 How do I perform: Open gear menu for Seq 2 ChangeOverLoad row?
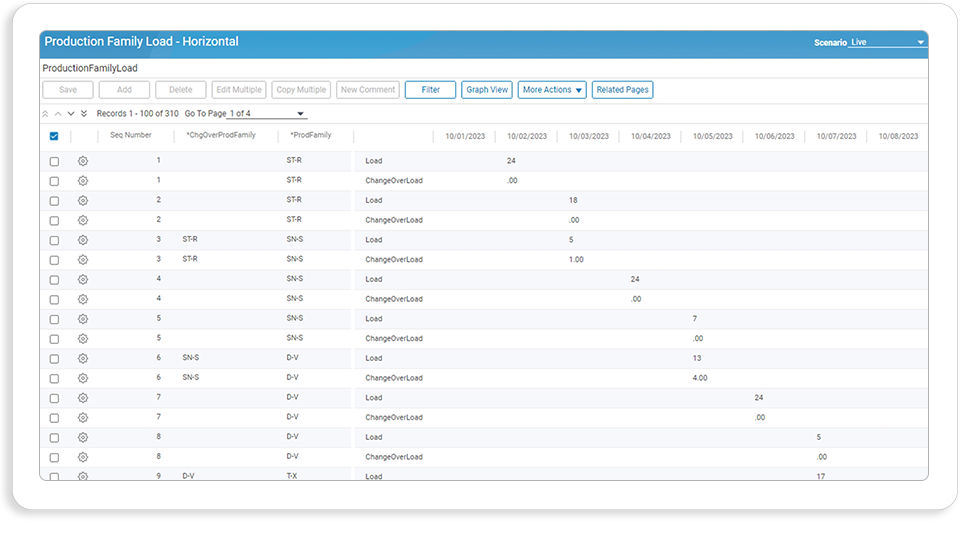pos(83,220)
